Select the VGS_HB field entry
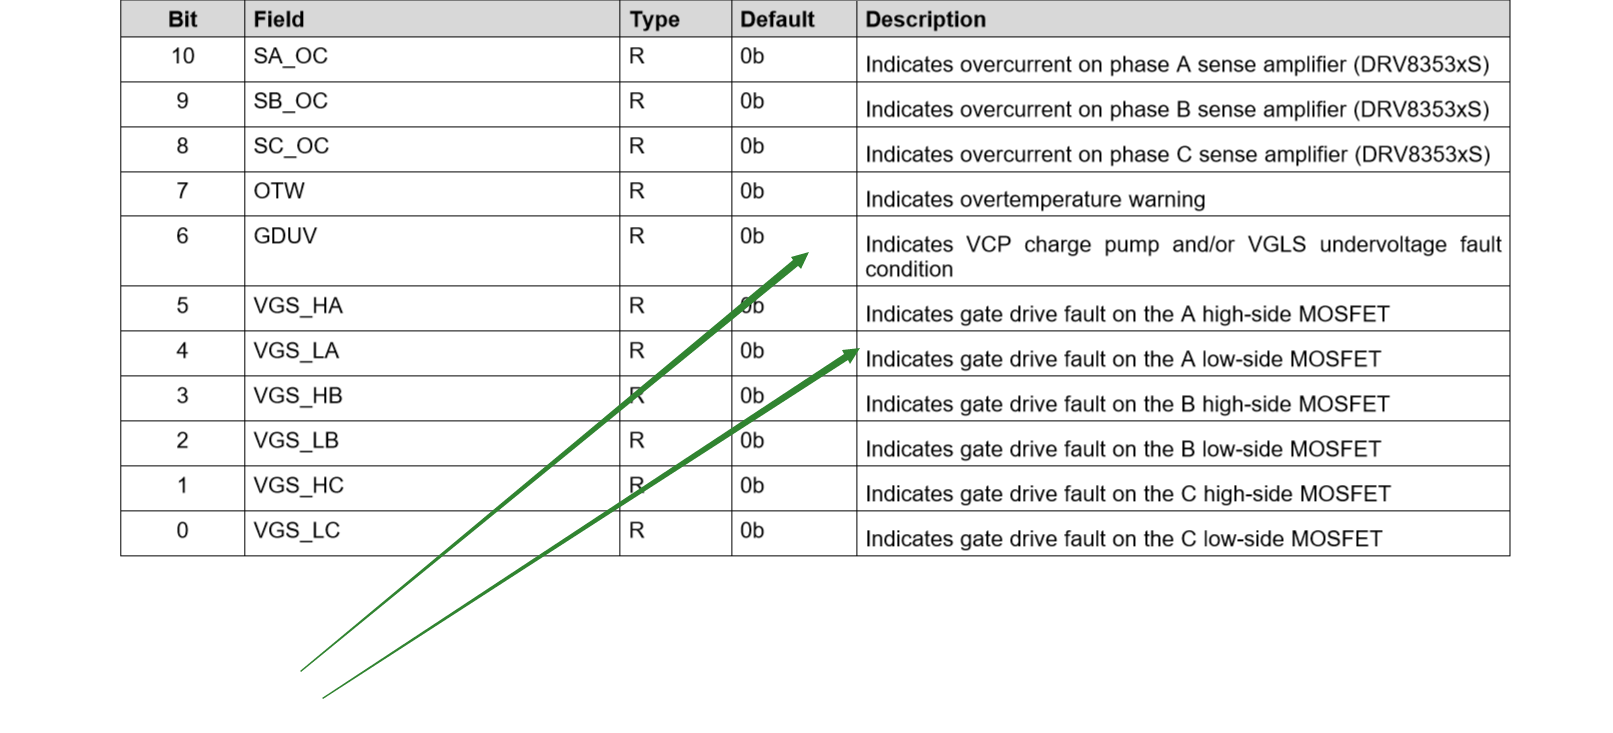Viewport: 1613px width, 733px height. pyautogui.click(x=298, y=396)
